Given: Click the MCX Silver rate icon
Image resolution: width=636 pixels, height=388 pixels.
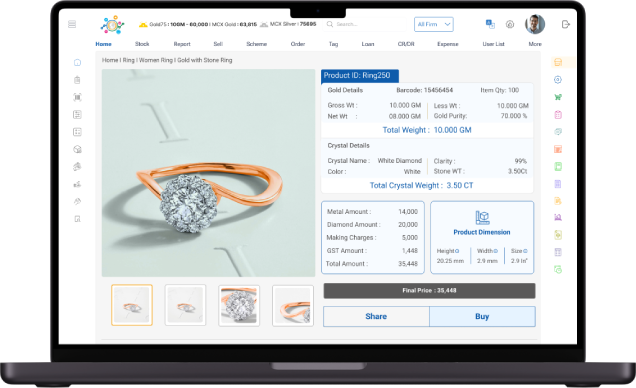Looking at the screenshot, I should coord(264,25).
